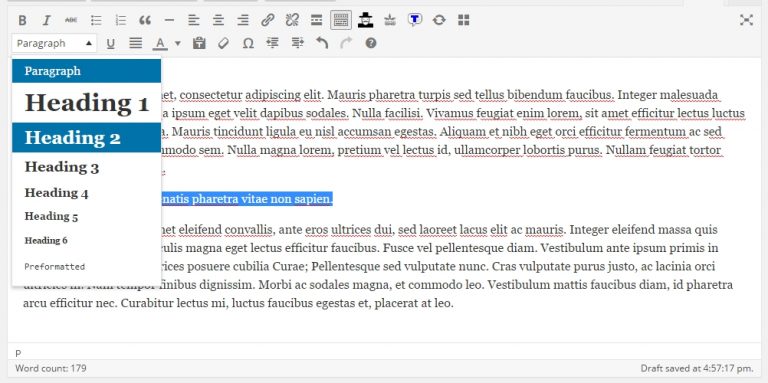
Task: Align text left
Action: 194,20
